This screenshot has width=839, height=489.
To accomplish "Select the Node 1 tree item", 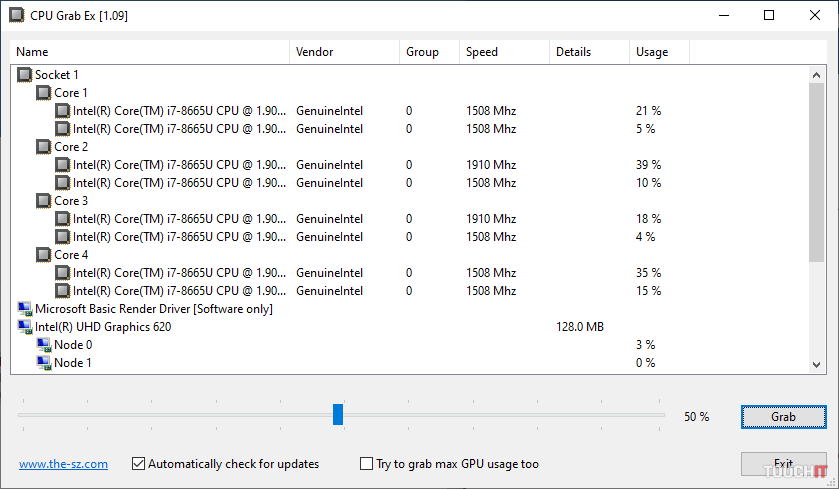I will pos(73,363).
